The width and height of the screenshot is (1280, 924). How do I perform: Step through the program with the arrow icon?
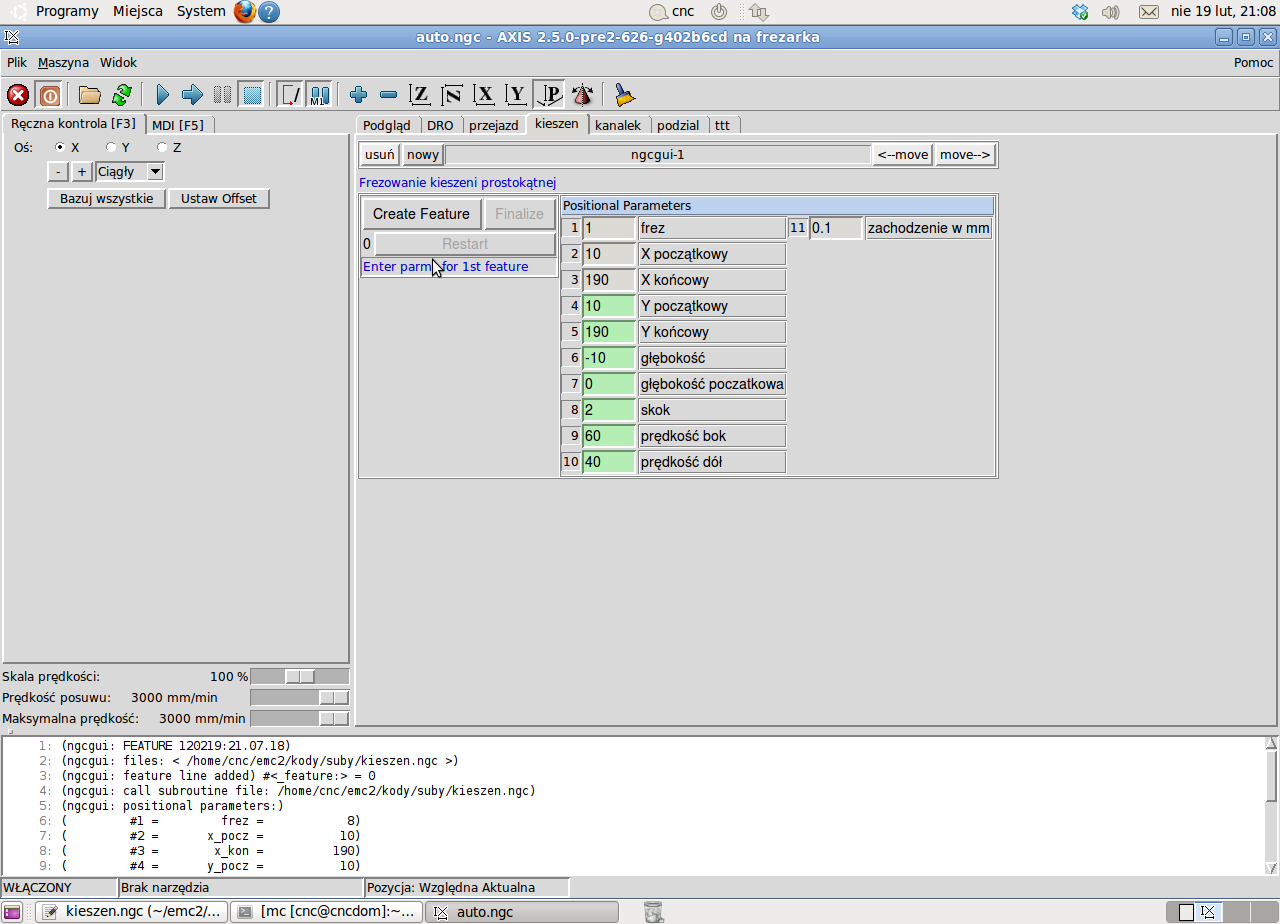click(x=192, y=95)
